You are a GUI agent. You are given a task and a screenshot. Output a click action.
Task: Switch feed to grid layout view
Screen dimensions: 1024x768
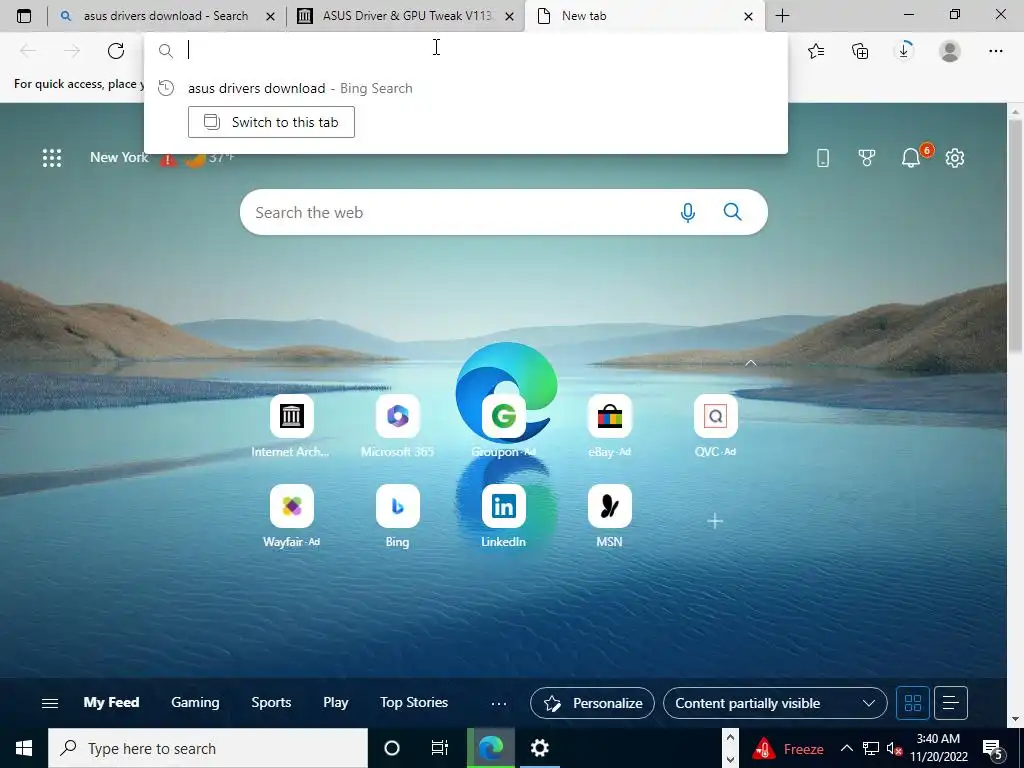[x=912, y=703]
